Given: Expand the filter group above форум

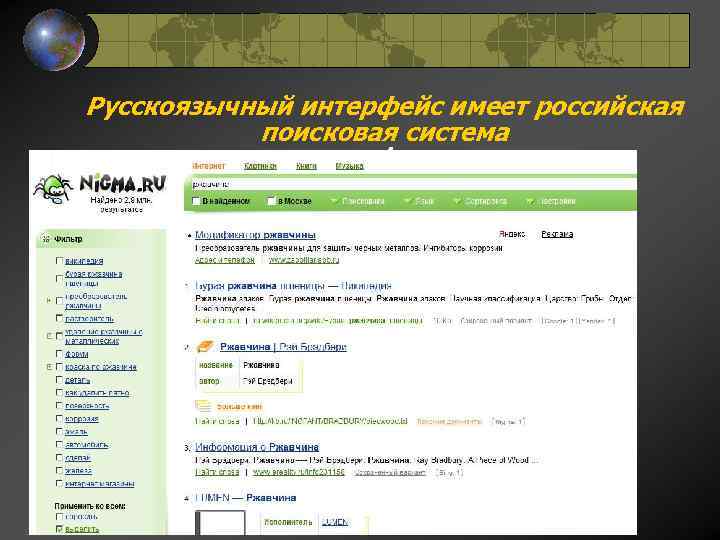Looking at the screenshot, I should point(49,336).
